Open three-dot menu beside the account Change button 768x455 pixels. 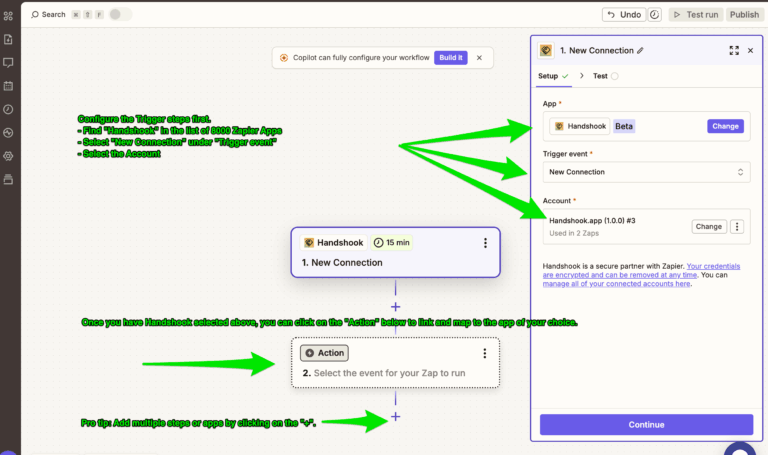737,227
